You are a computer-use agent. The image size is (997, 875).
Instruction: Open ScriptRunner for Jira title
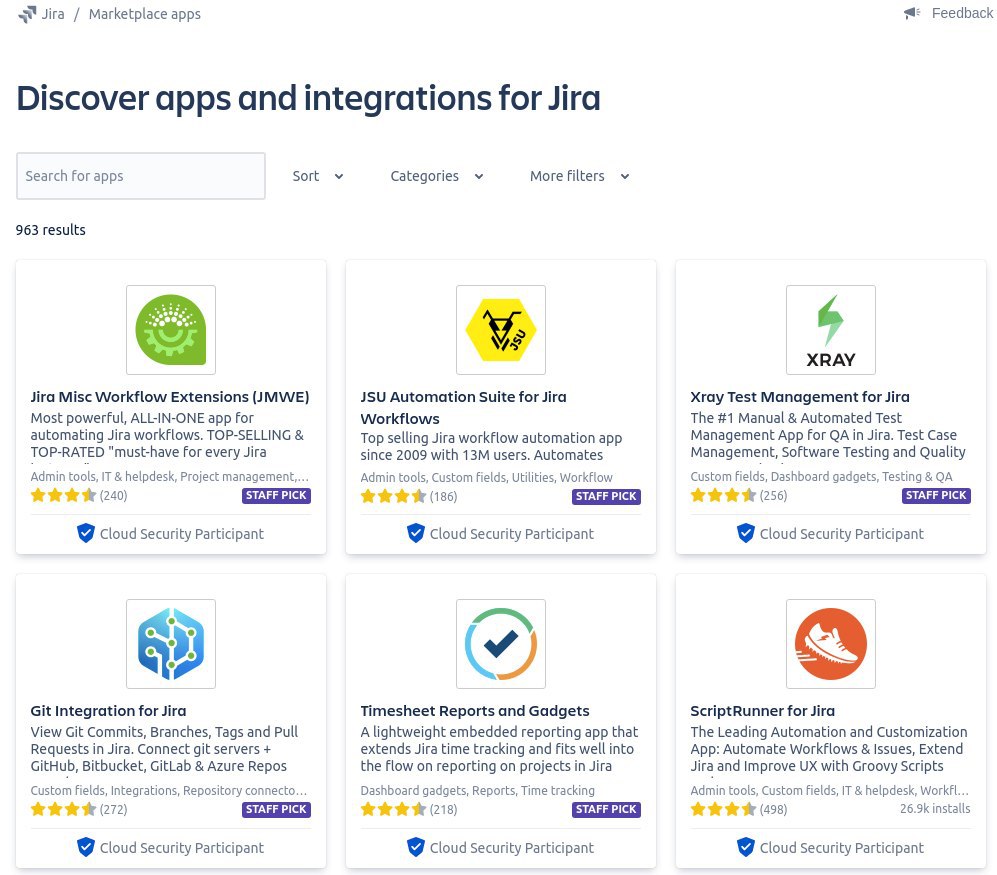tap(762, 711)
